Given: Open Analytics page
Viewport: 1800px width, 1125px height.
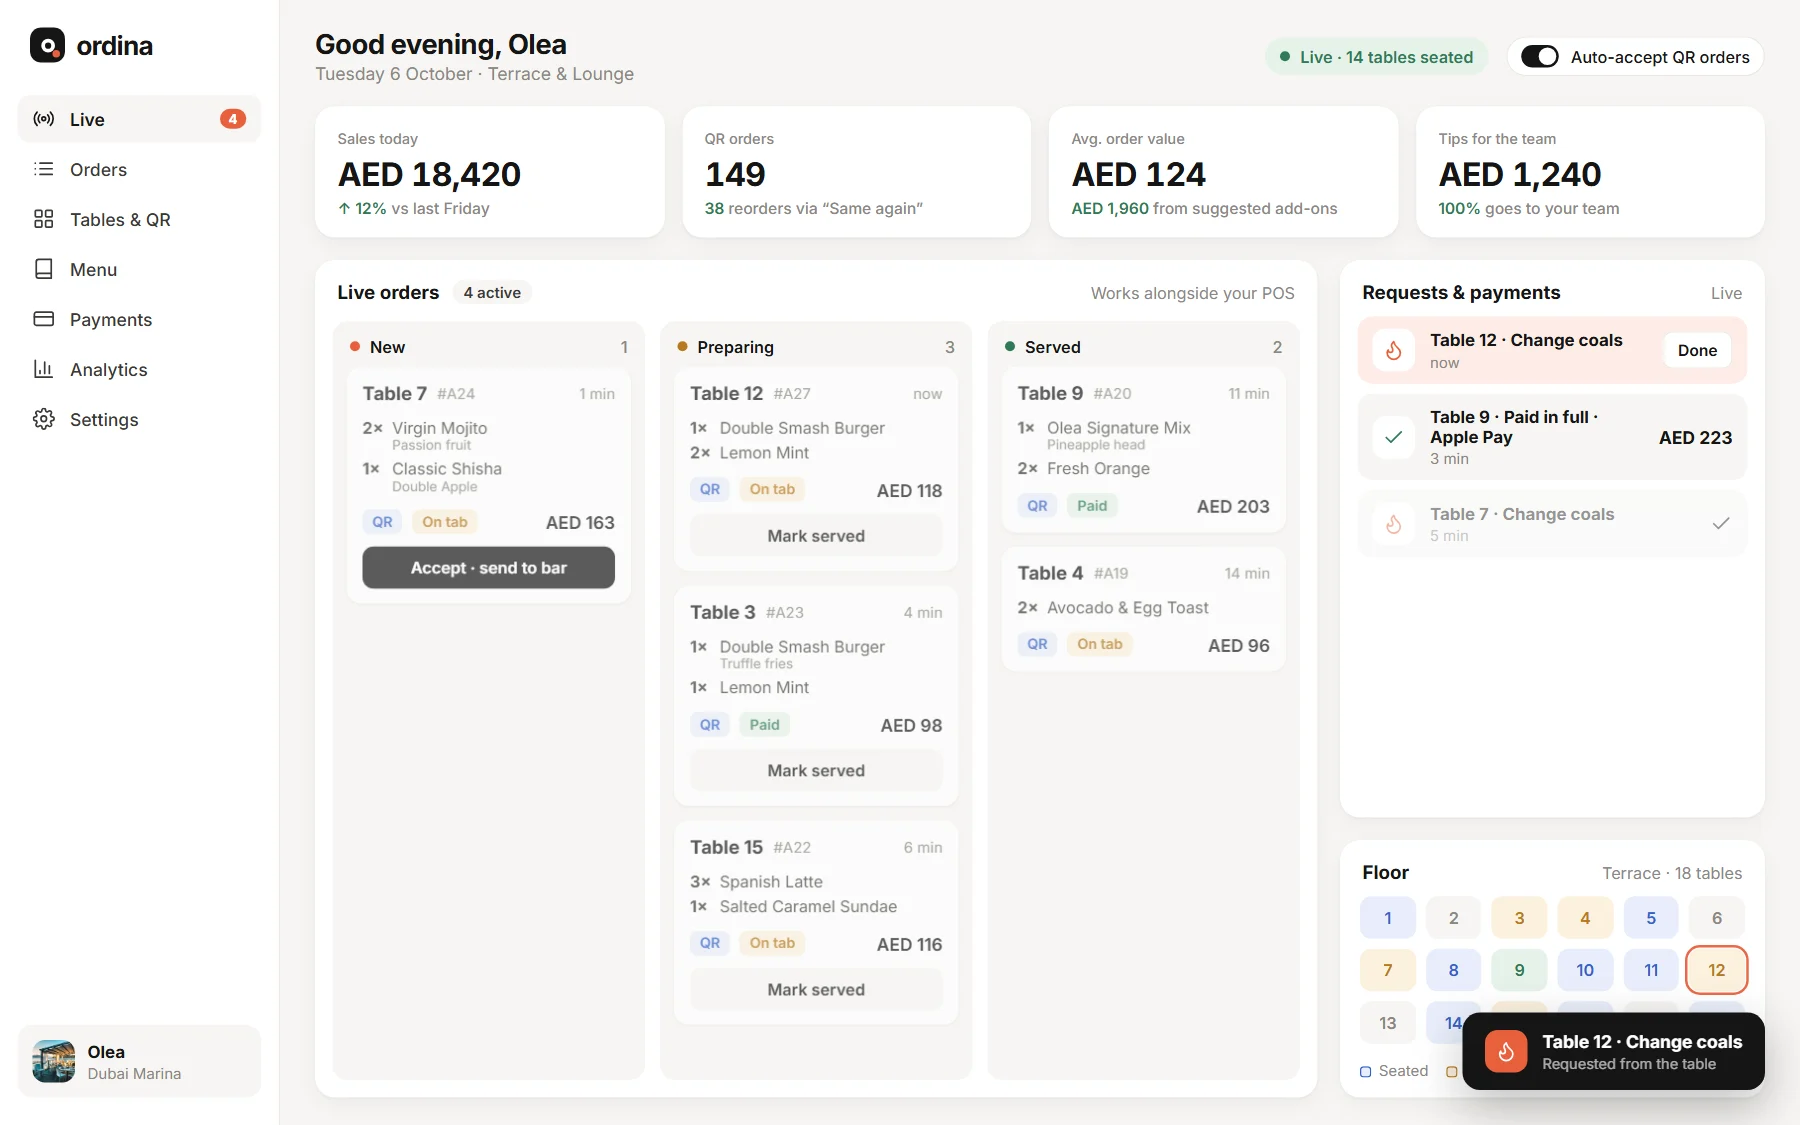Looking at the screenshot, I should (139, 369).
